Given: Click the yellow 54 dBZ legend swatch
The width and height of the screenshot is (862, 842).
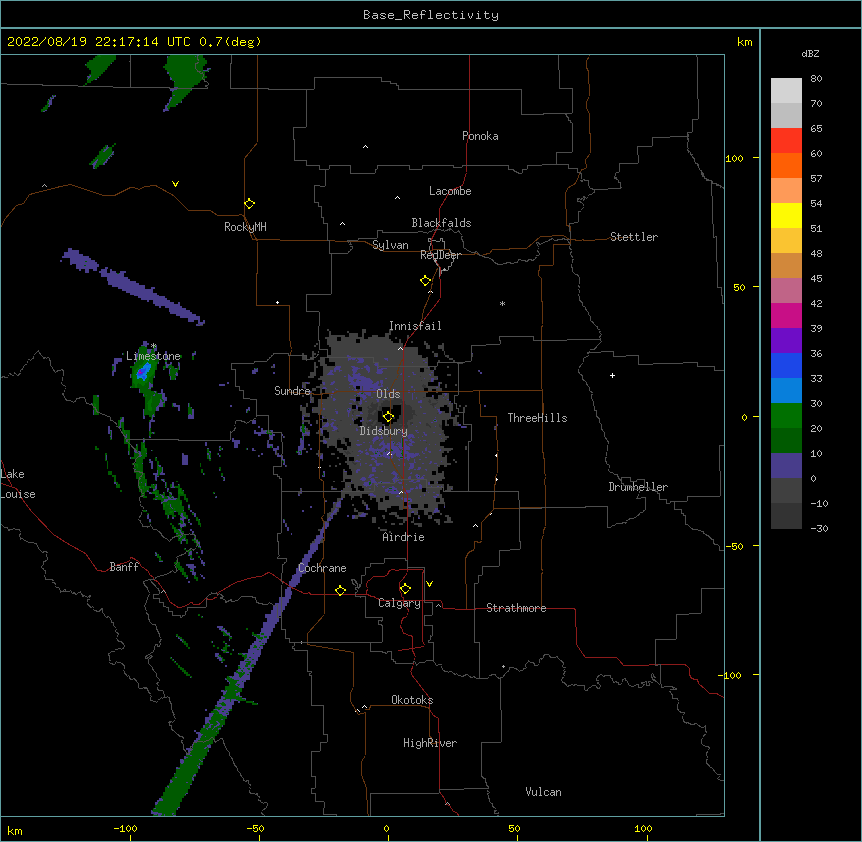Looking at the screenshot, I should 786,215.
